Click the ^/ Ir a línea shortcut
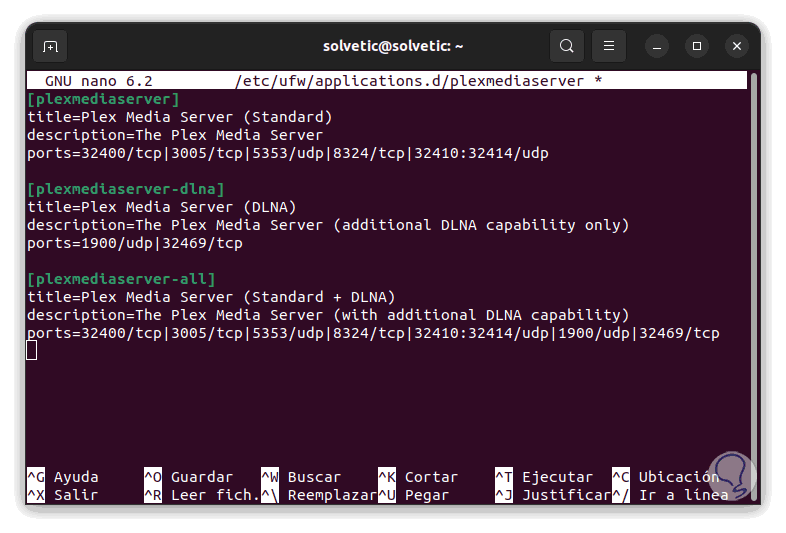 coord(670,494)
